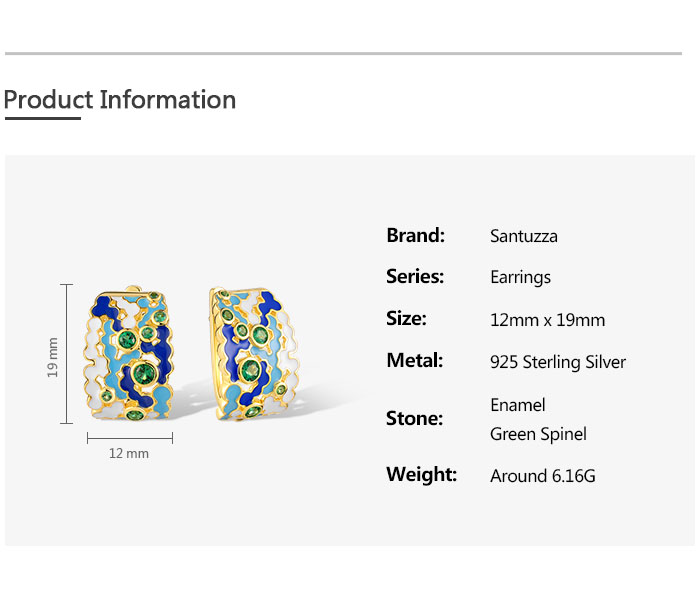The image size is (700, 596).
Task: Open the Earrings series value
Action: click(x=520, y=278)
